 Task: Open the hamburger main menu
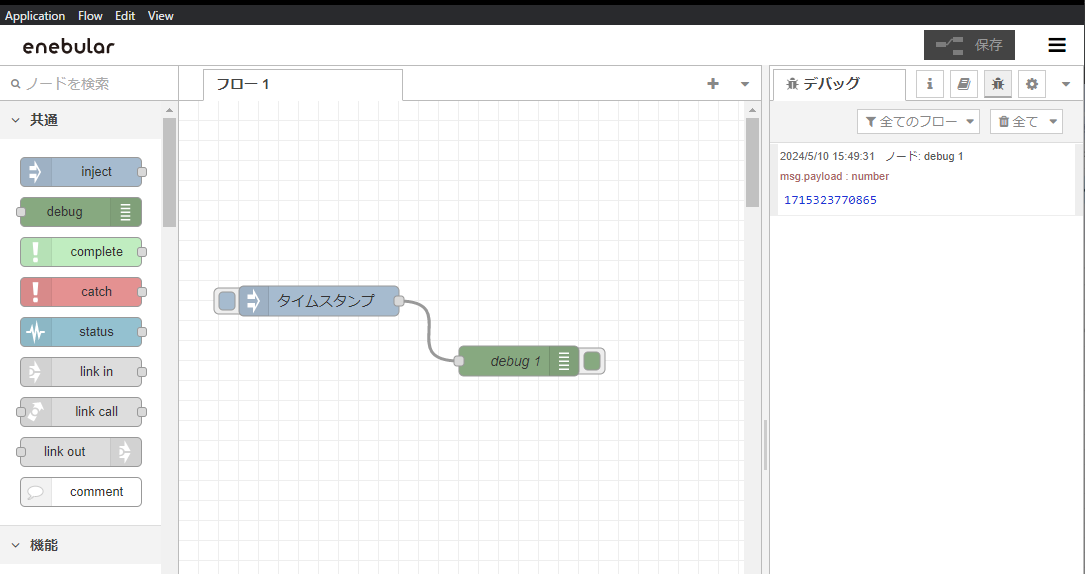tap(1057, 45)
